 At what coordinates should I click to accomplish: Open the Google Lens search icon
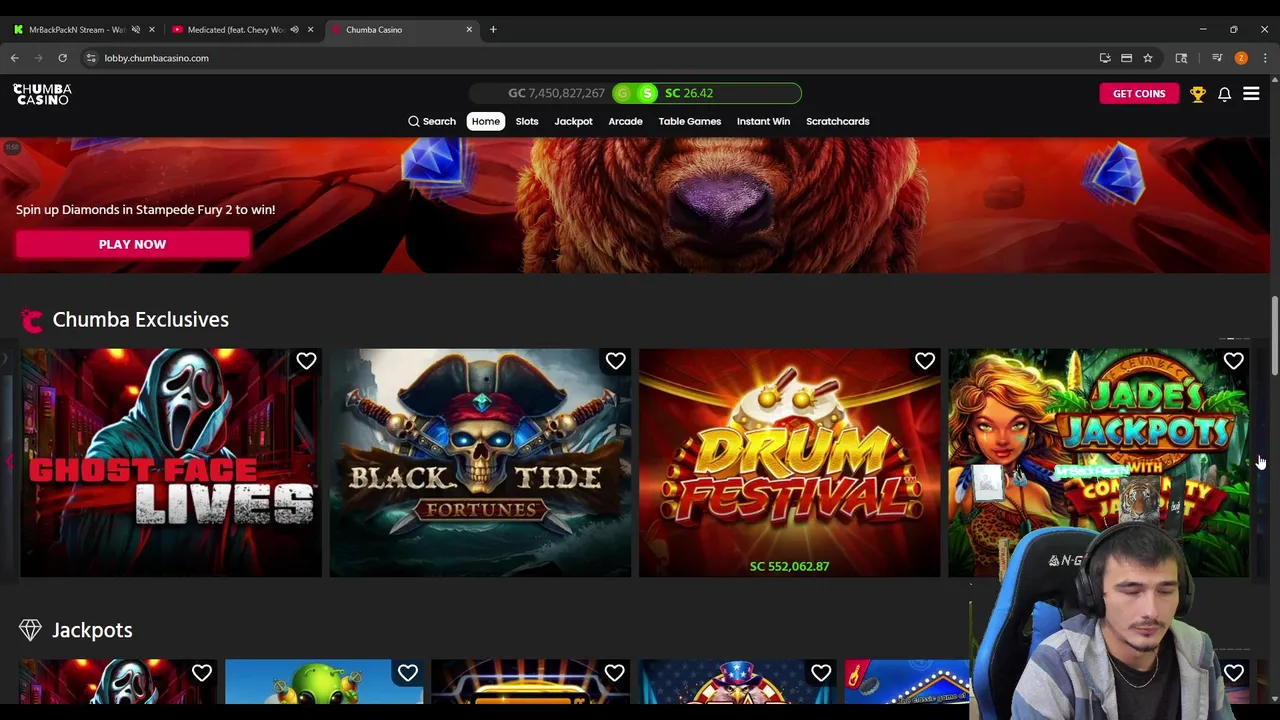point(1181,58)
